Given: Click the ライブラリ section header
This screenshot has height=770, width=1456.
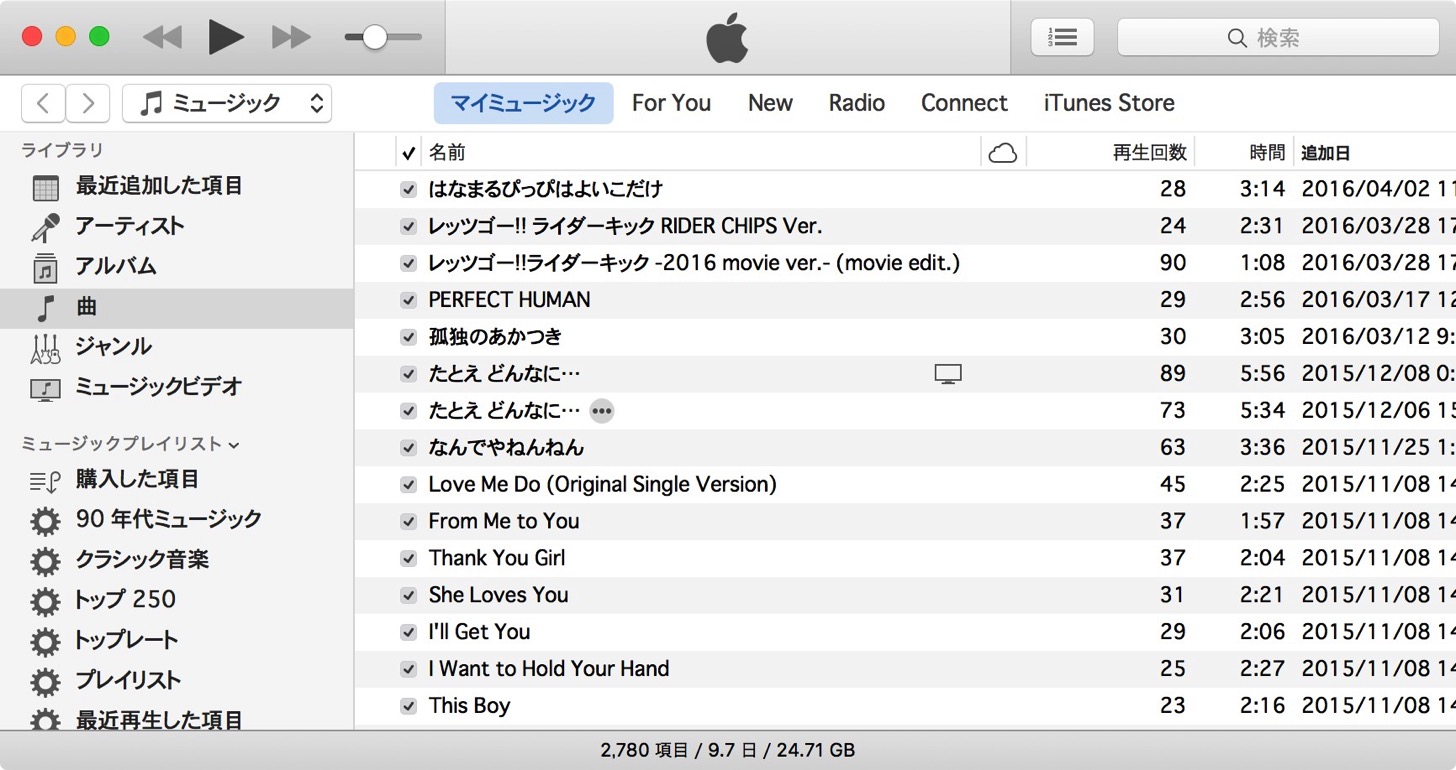Looking at the screenshot, I should (x=62, y=150).
